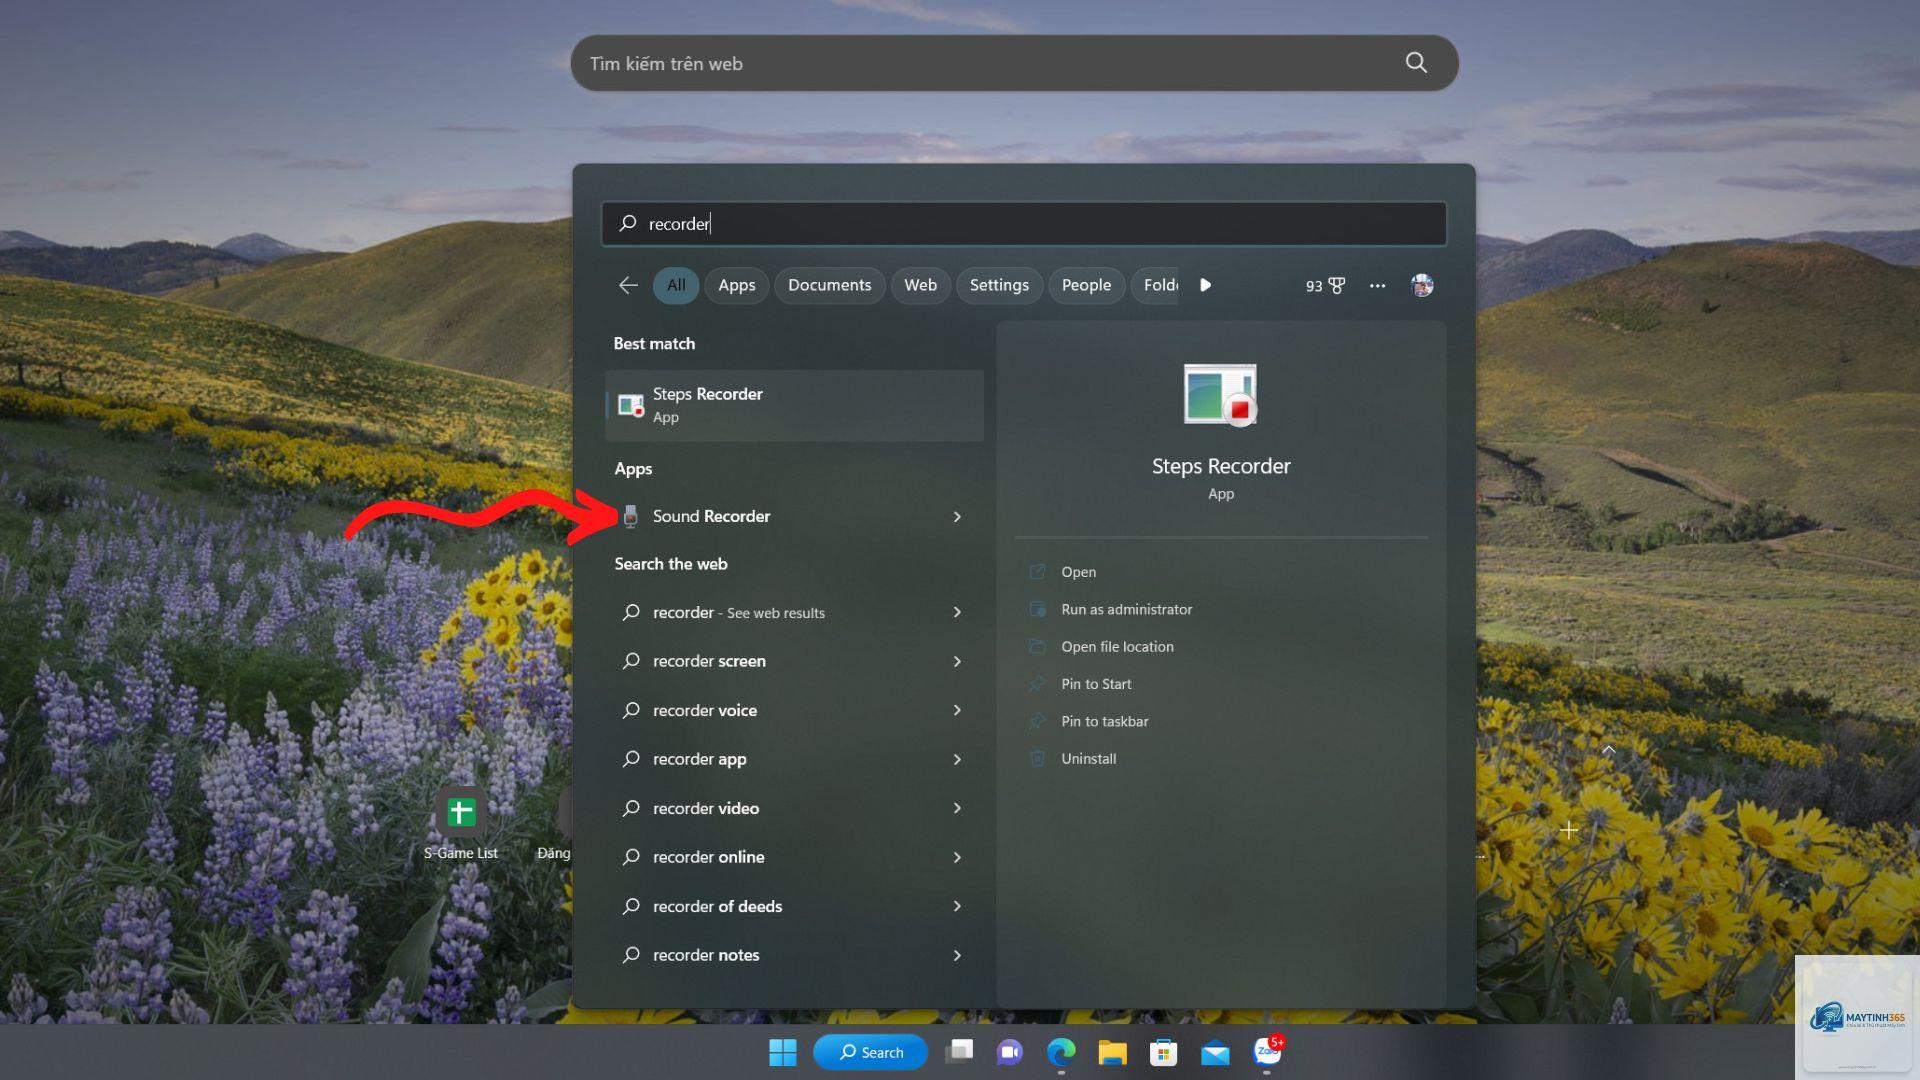Image resolution: width=1920 pixels, height=1080 pixels.
Task: Select the Documents filter tab
Action: pos(829,285)
